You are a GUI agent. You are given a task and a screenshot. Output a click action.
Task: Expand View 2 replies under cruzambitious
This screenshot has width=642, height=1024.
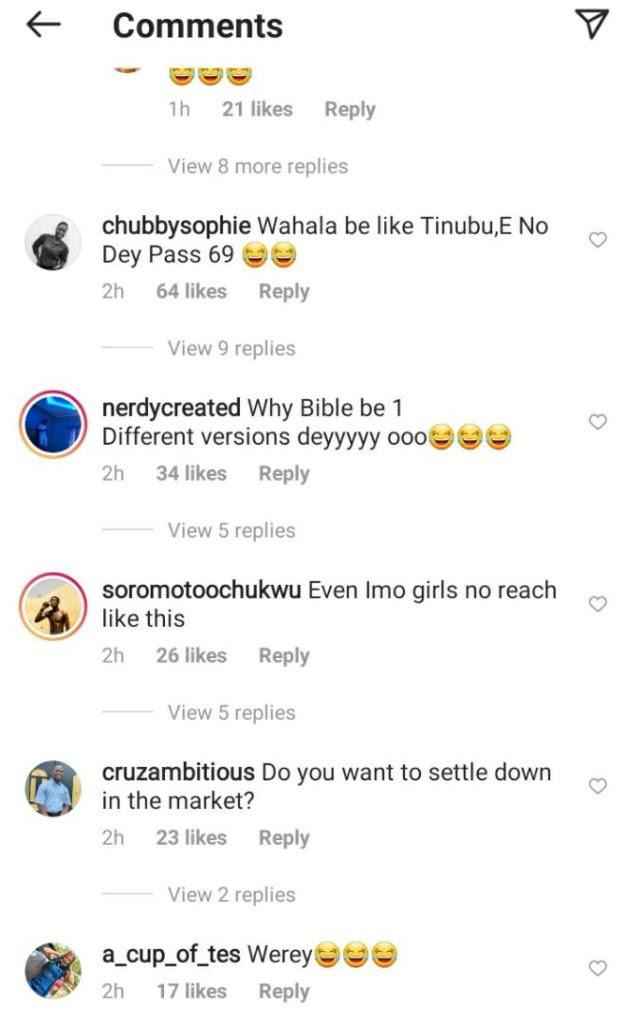pyautogui.click(x=231, y=895)
